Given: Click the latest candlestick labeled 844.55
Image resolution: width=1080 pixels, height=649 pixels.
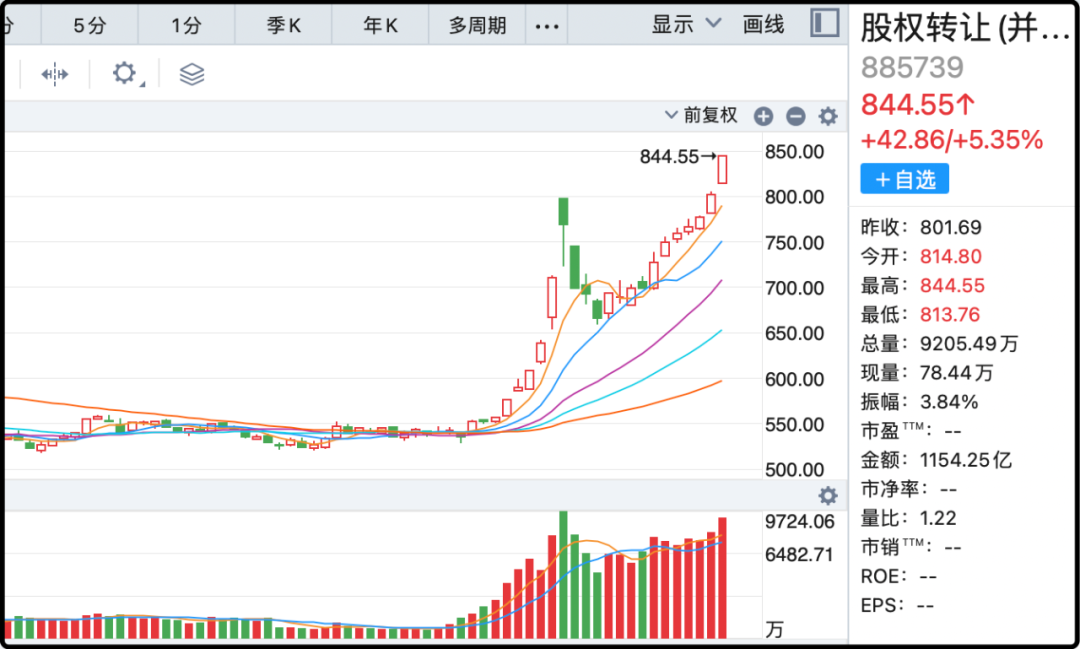Looking at the screenshot, I should tap(722, 169).
